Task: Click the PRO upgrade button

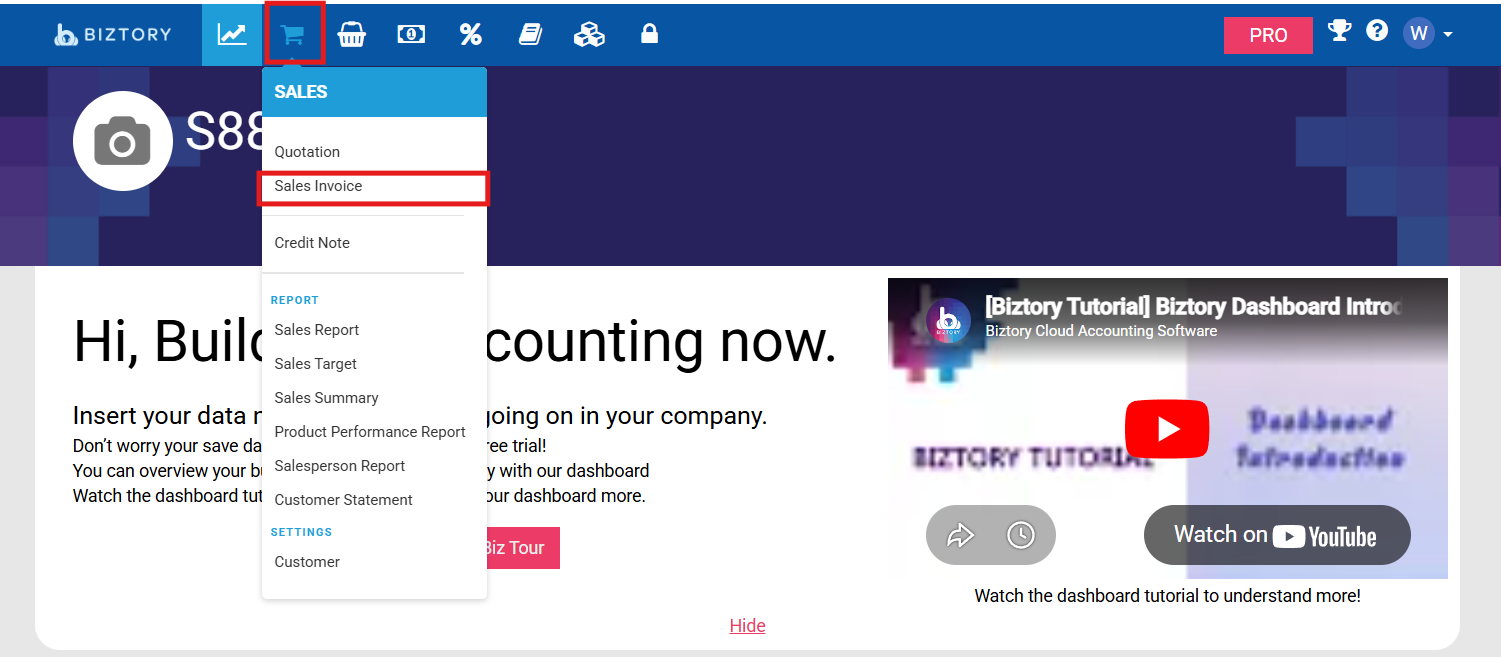Action: (x=1268, y=35)
